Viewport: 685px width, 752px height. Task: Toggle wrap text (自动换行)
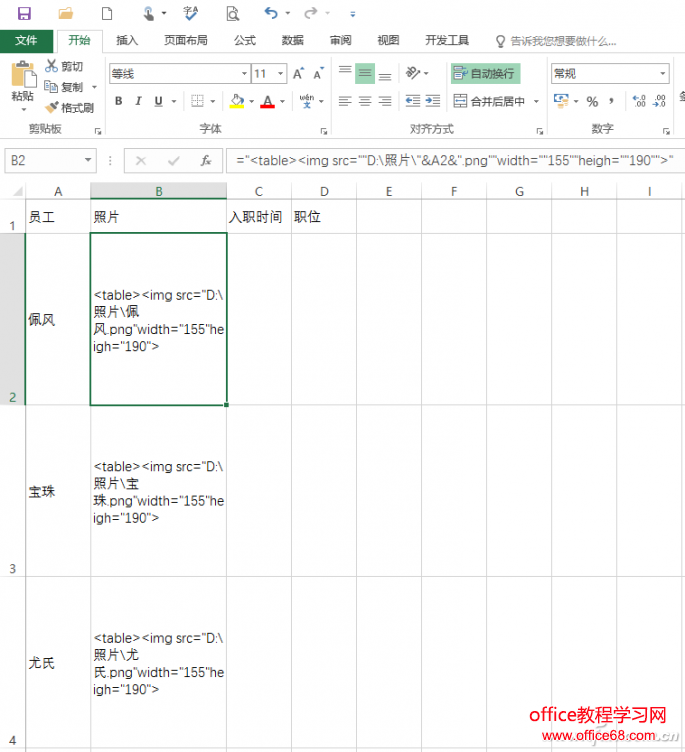[x=485, y=73]
